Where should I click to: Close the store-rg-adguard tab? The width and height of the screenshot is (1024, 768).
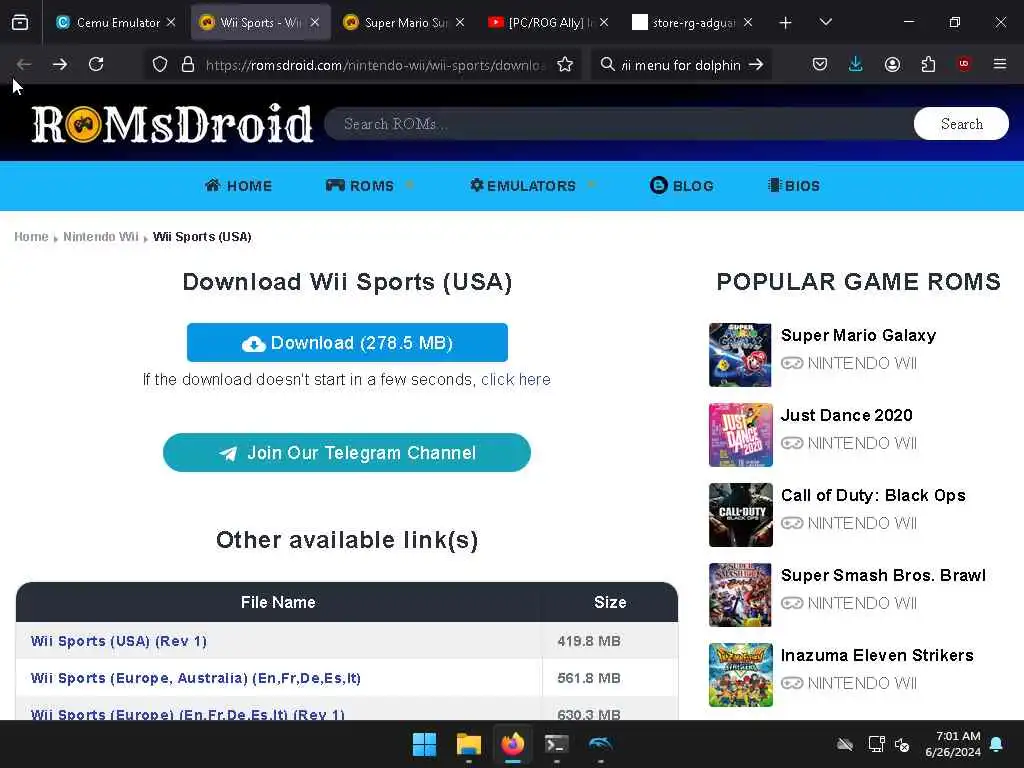748,22
